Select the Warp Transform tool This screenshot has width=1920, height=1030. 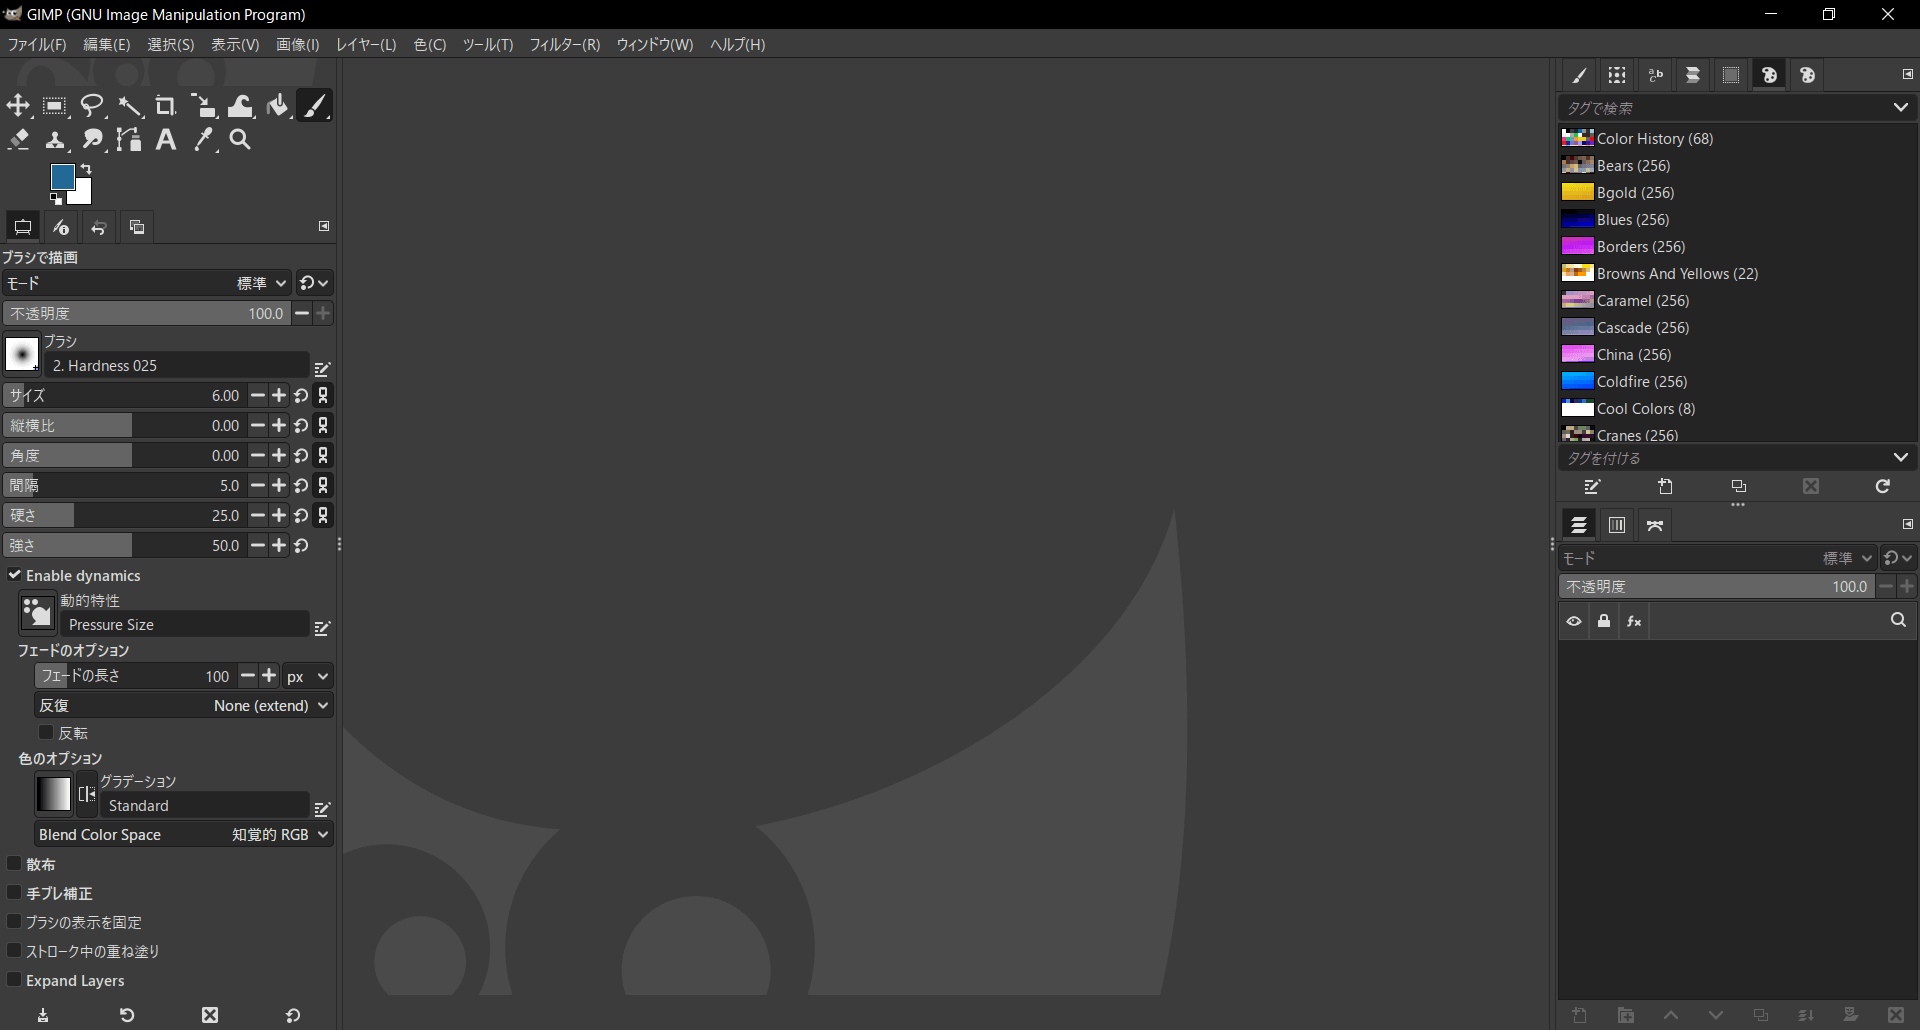tap(240, 106)
